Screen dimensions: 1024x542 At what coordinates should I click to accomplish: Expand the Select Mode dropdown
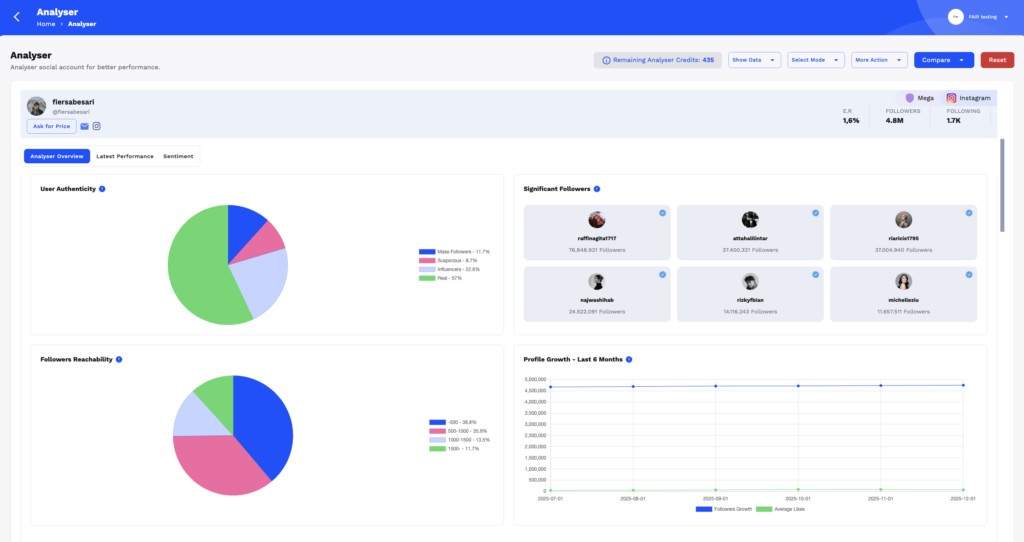click(x=815, y=60)
